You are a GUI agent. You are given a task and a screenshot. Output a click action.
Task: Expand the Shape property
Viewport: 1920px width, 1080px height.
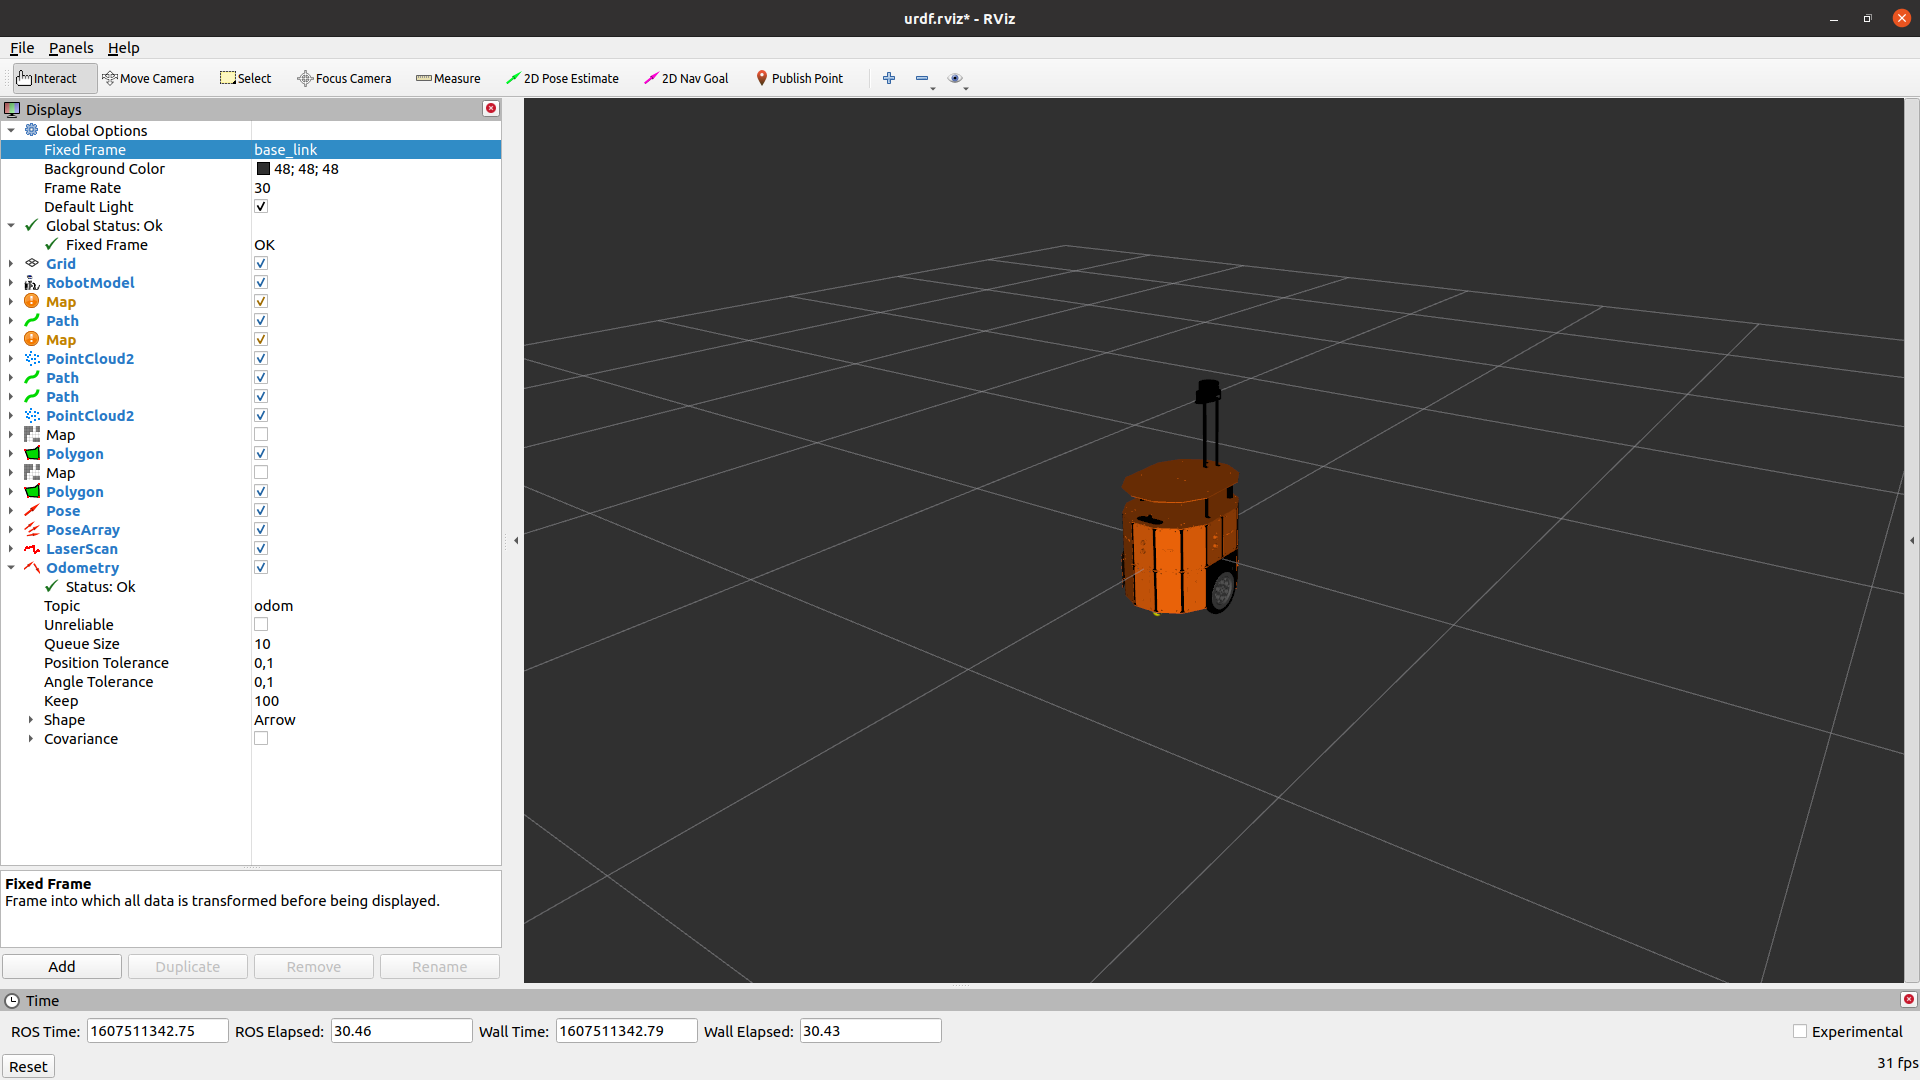tap(31, 720)
